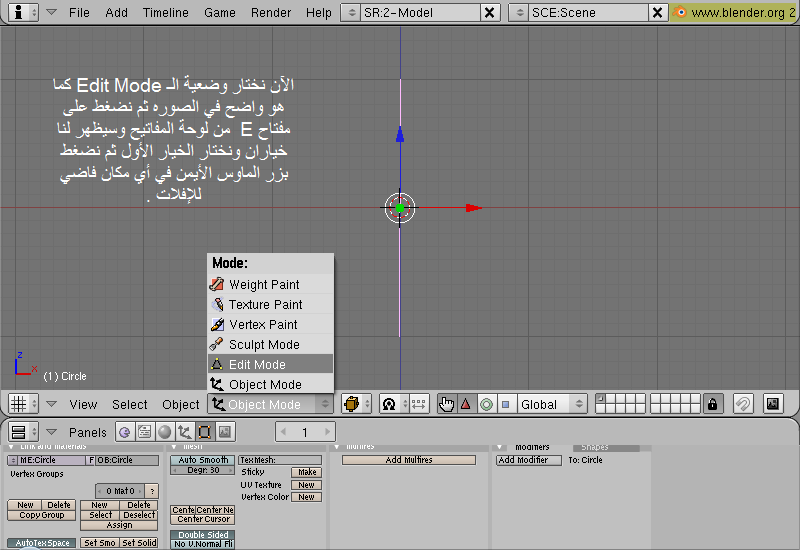
Task: Open the pivot point icon selector
Action: tap(394, 404)
